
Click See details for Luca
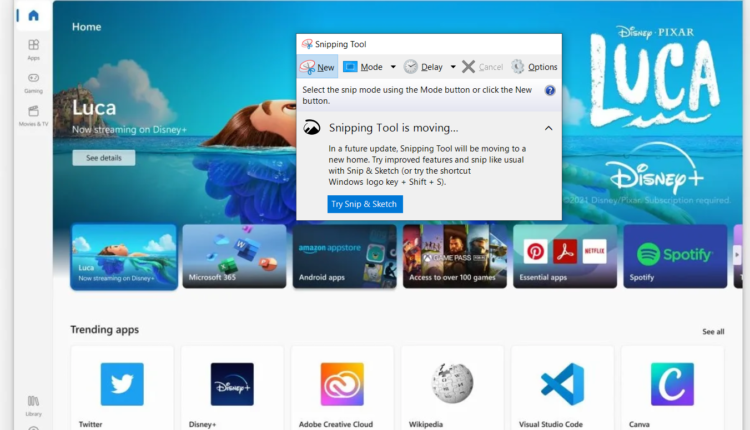[104, 158]
